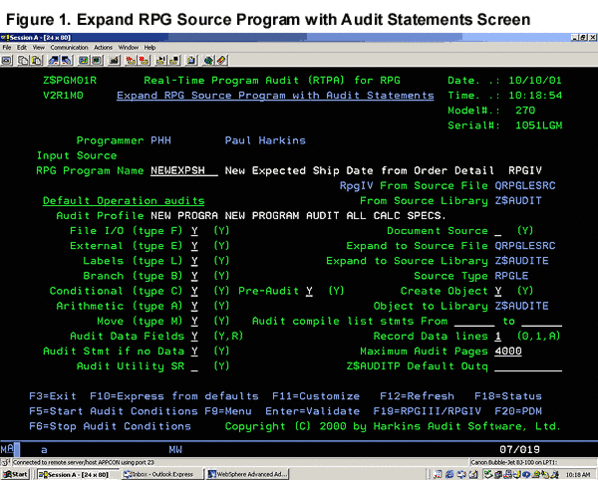Click the connection status icon in status bar

pyautogui.click(x=5, y=462)
